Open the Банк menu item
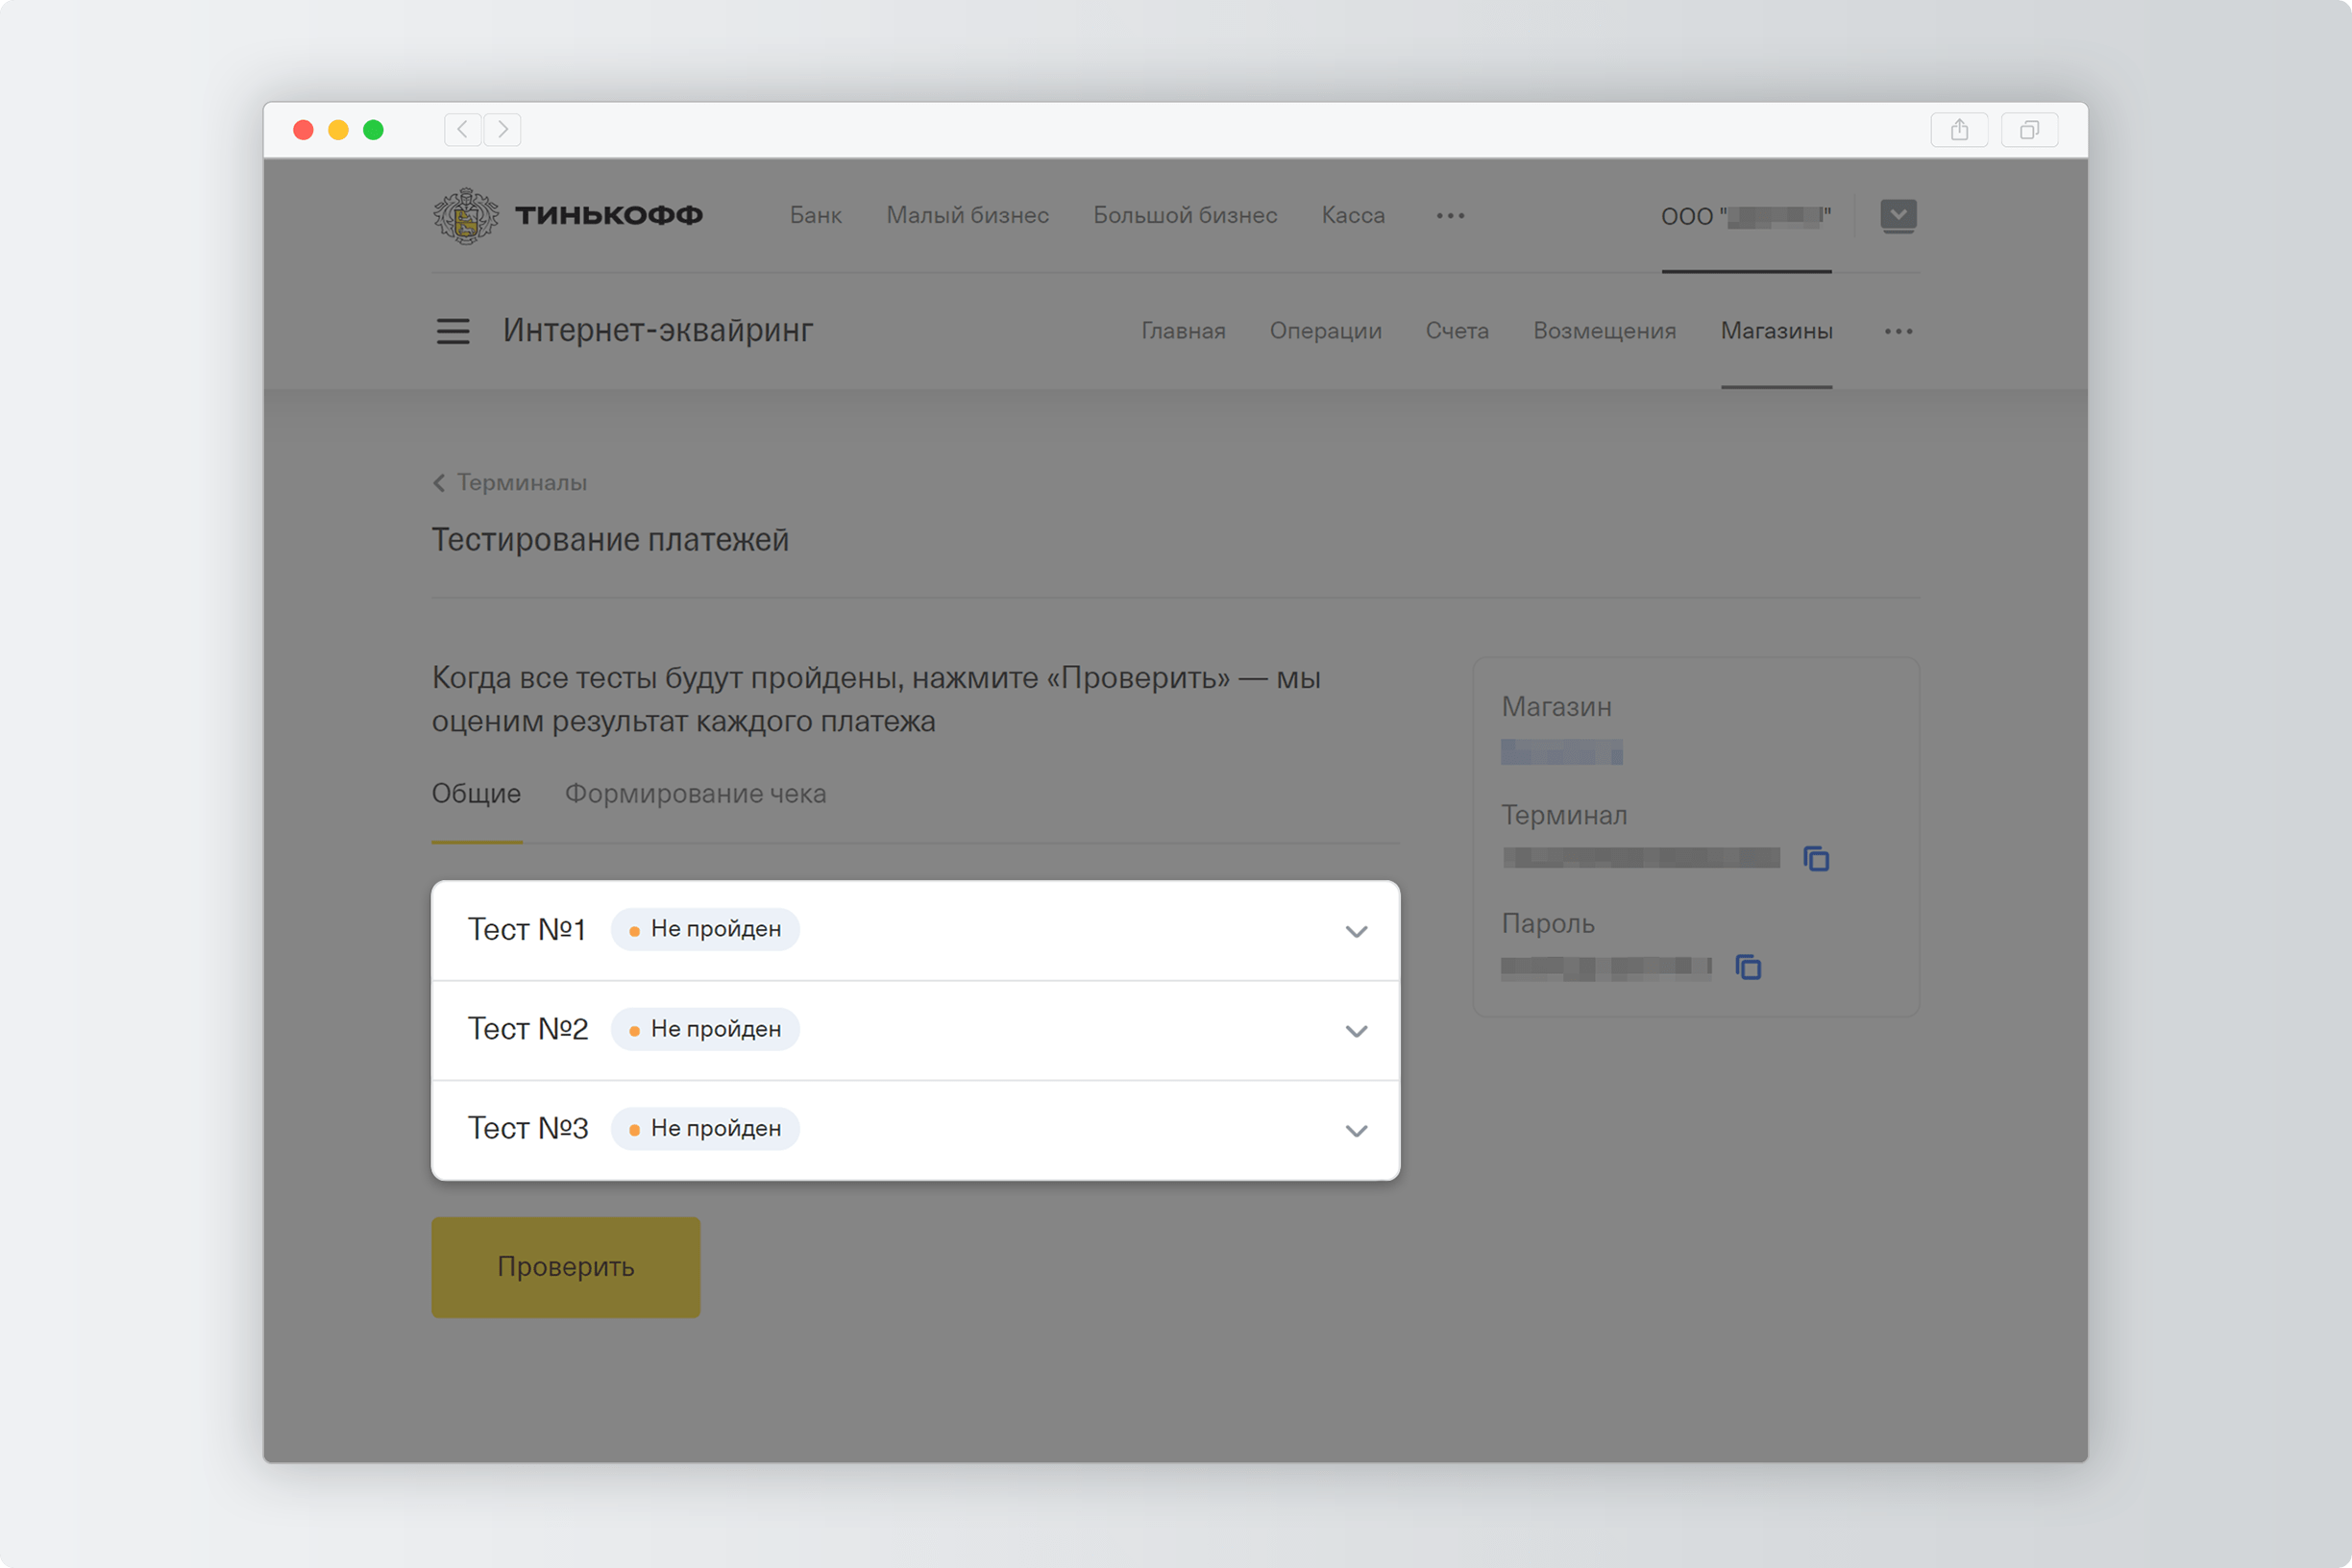The image size is (2352, 1568). coord(816,215)
